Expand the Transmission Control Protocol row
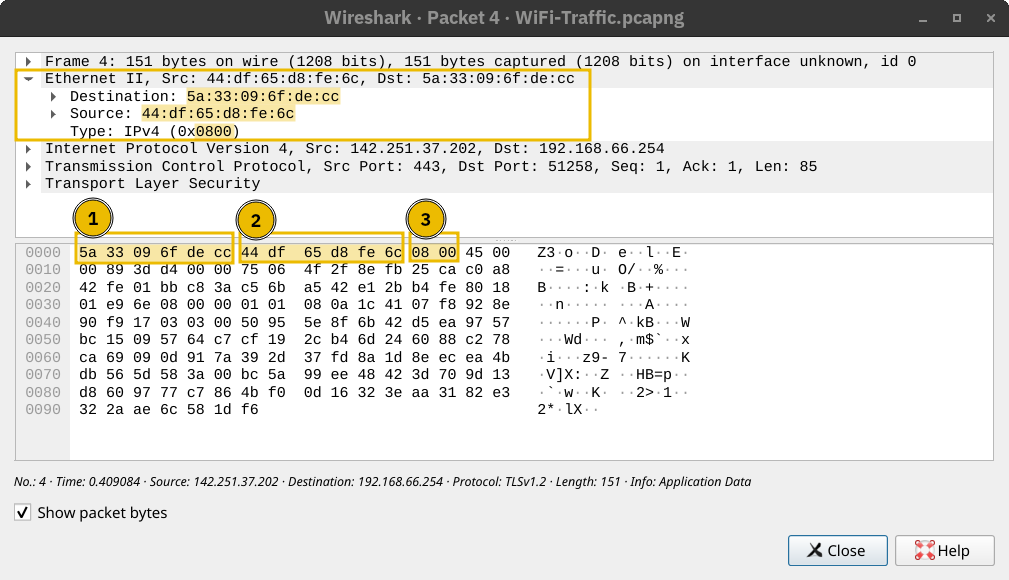 click(30, 167)
